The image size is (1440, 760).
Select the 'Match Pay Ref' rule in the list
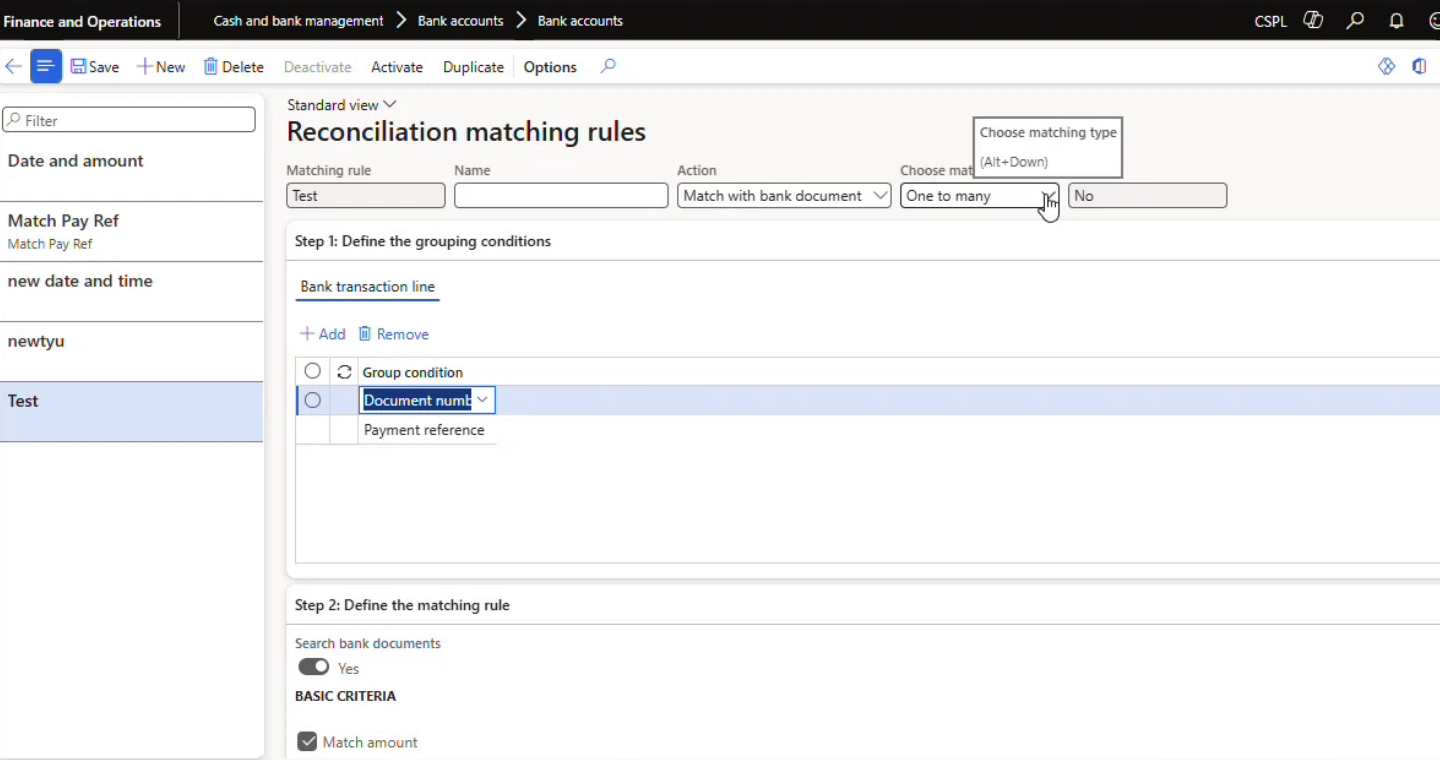point(132,232)
